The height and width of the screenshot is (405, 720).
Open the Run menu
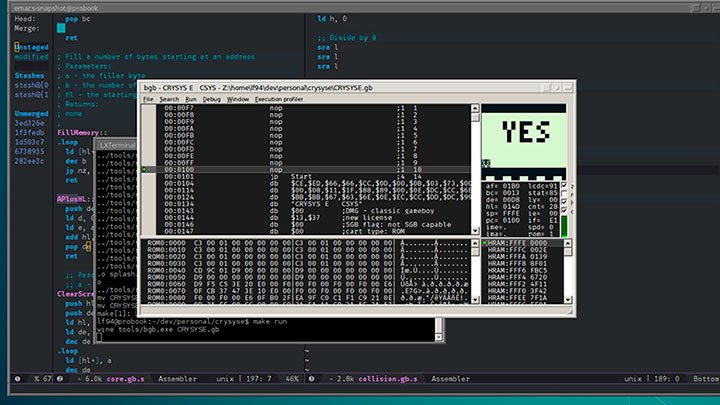(x=190, y=99)
